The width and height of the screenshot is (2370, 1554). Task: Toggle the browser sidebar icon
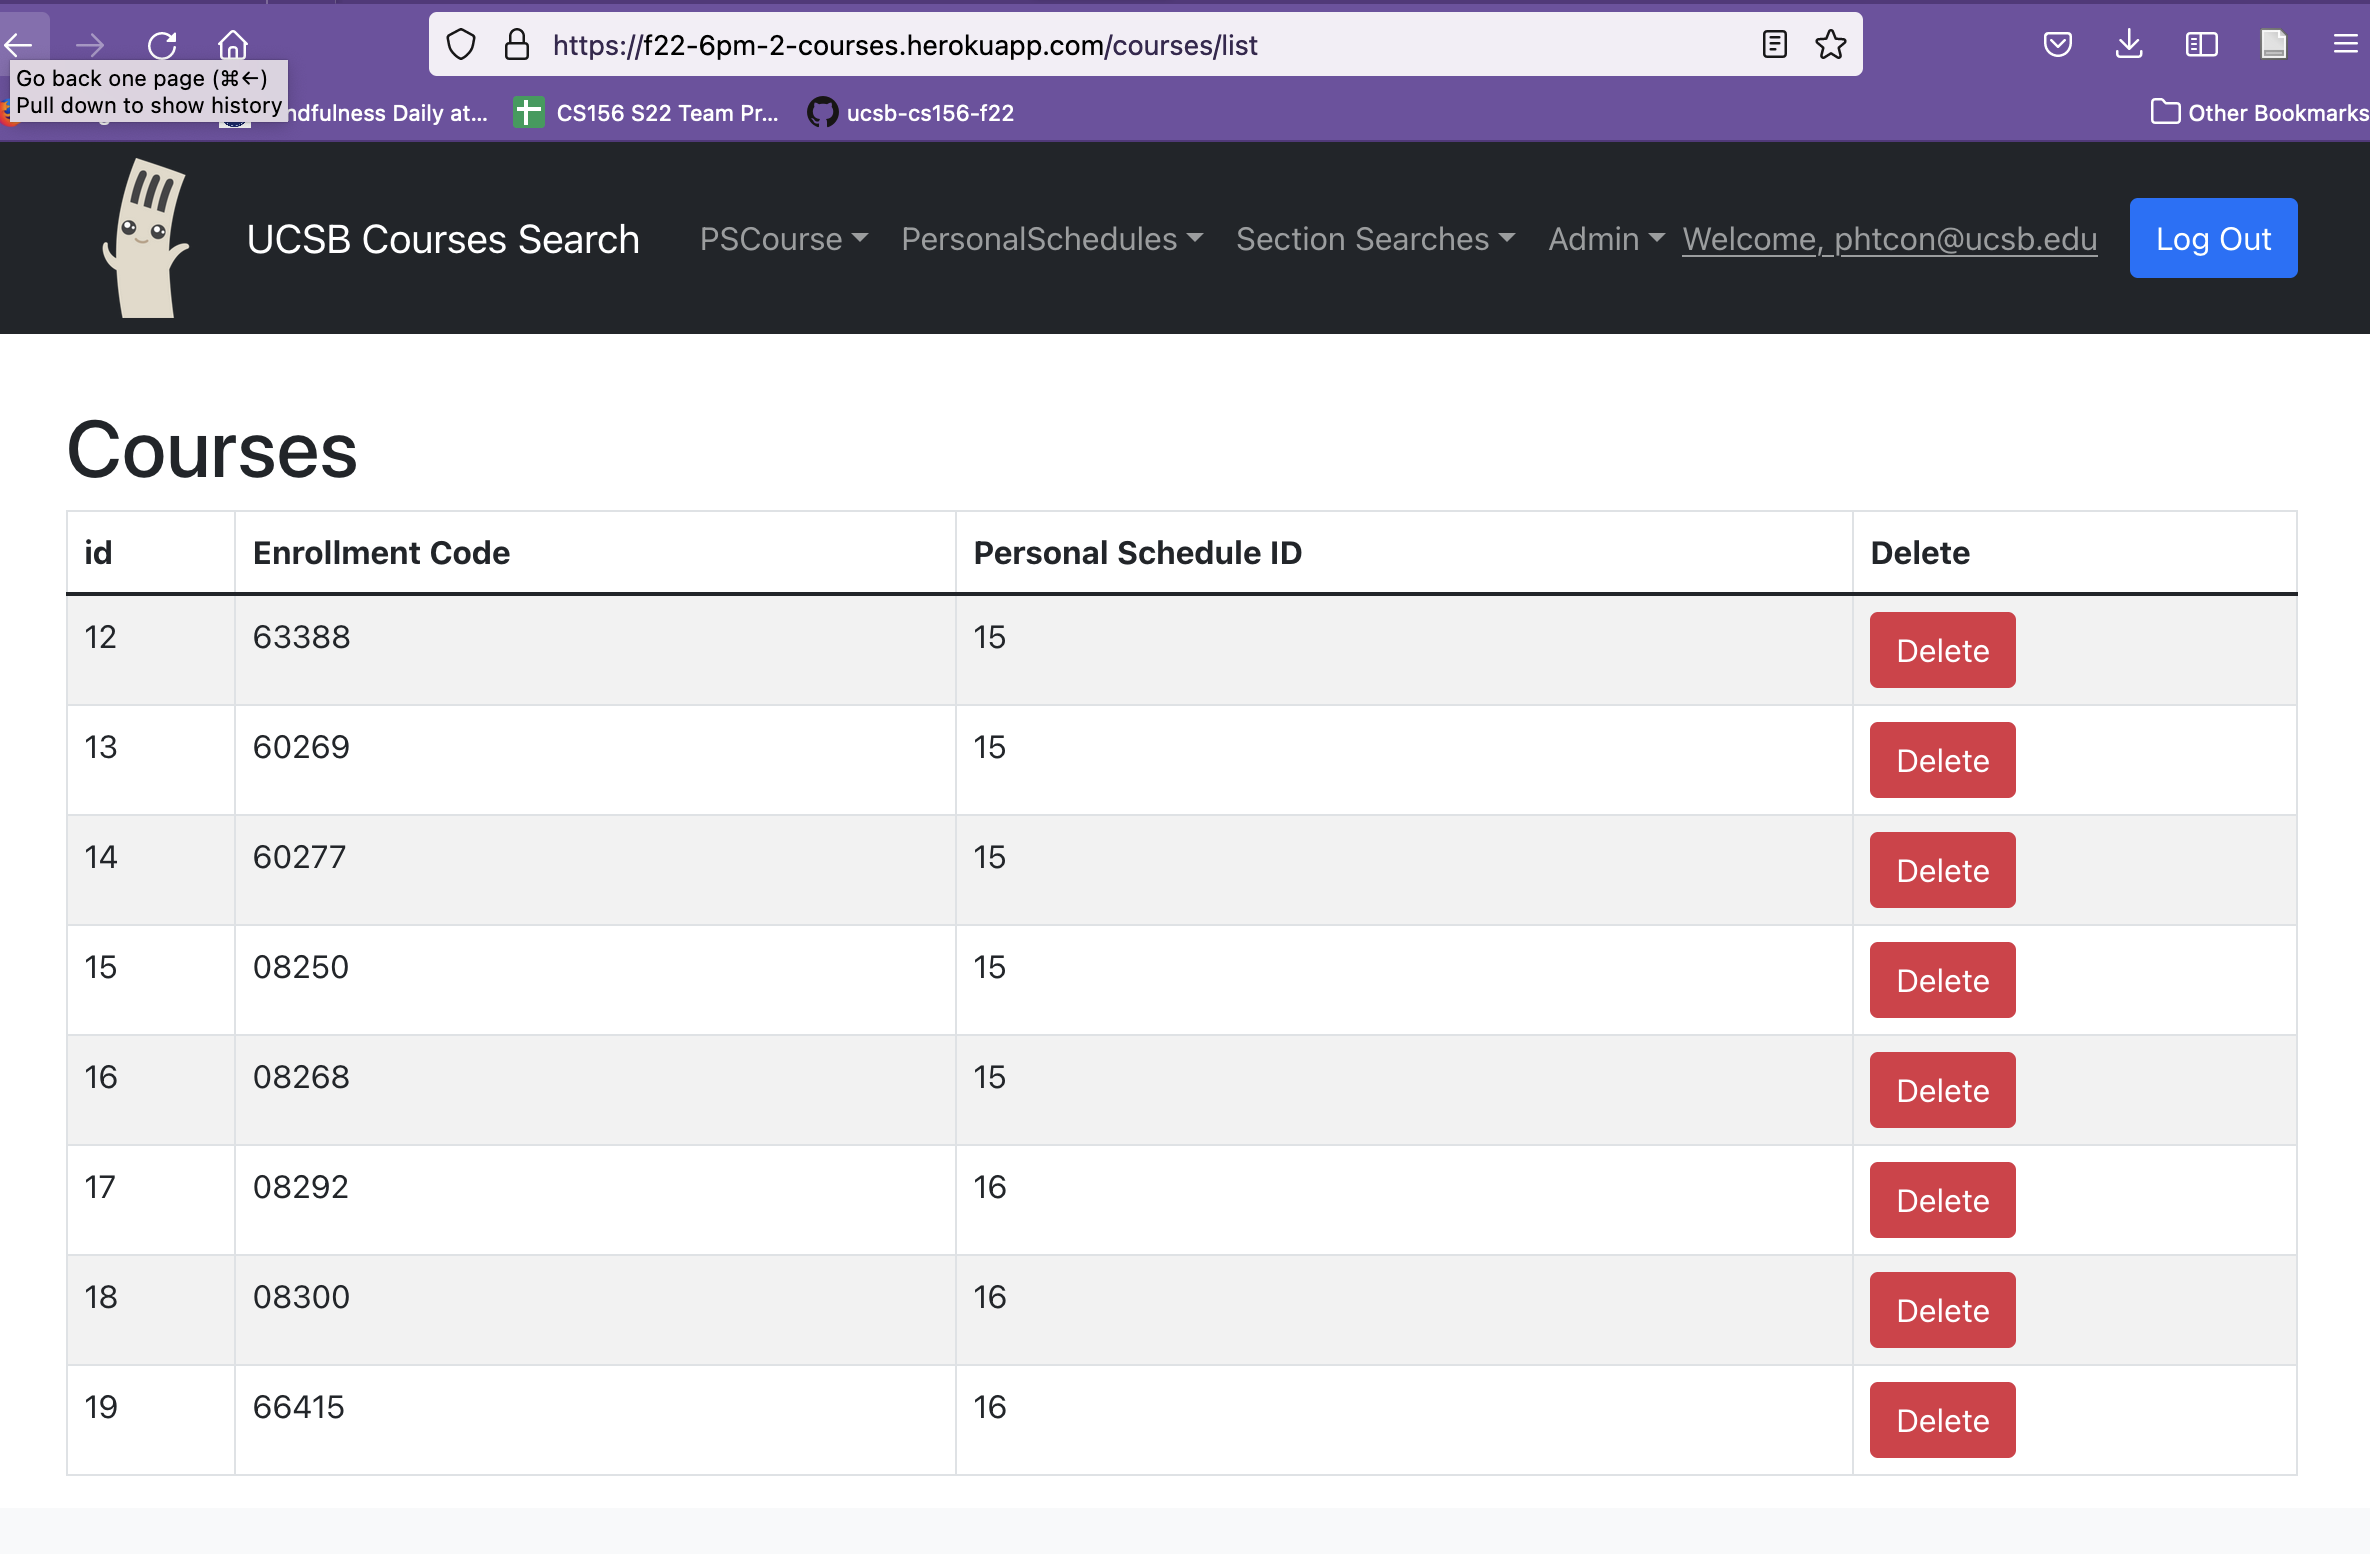[2200, 44]
